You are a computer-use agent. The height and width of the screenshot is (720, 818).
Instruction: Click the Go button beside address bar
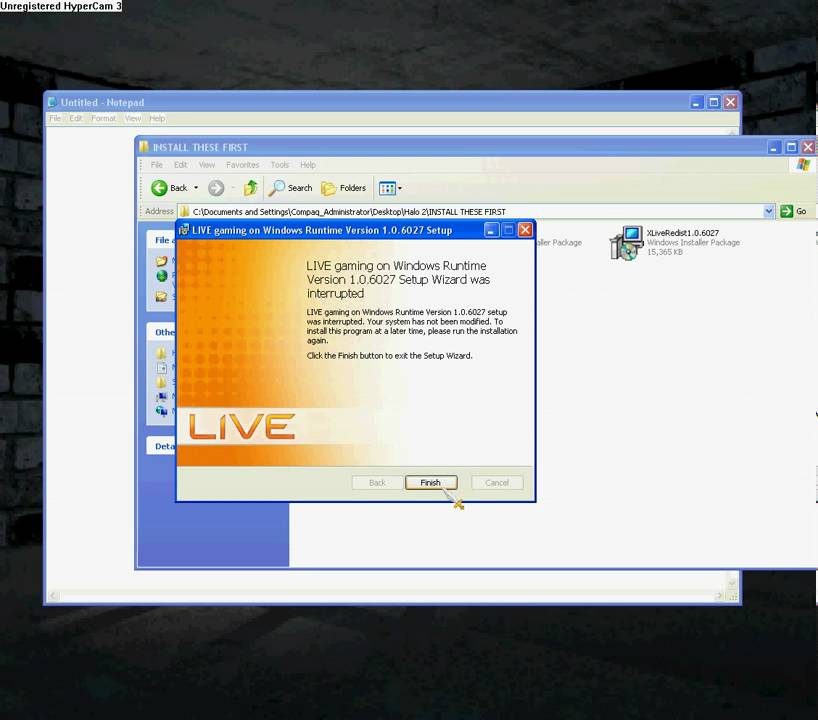click(794, 211)
